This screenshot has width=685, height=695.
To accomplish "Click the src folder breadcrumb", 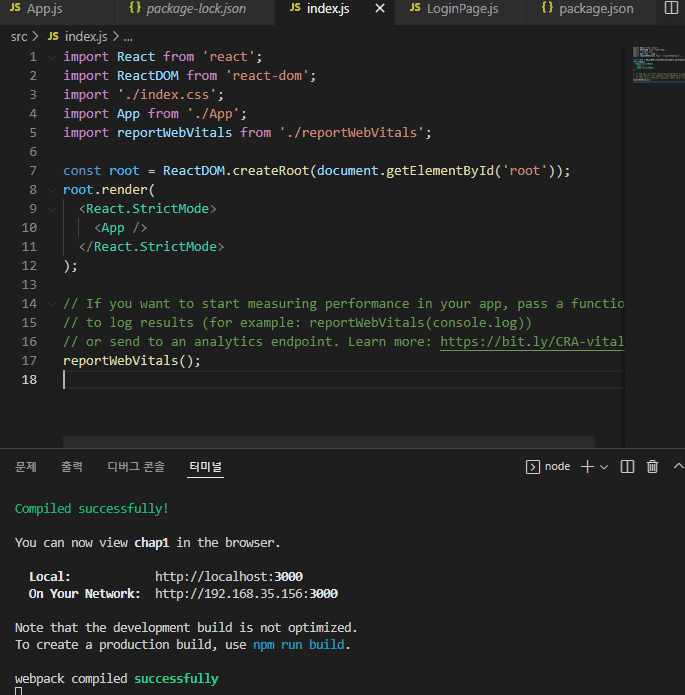I will [19, 36].
